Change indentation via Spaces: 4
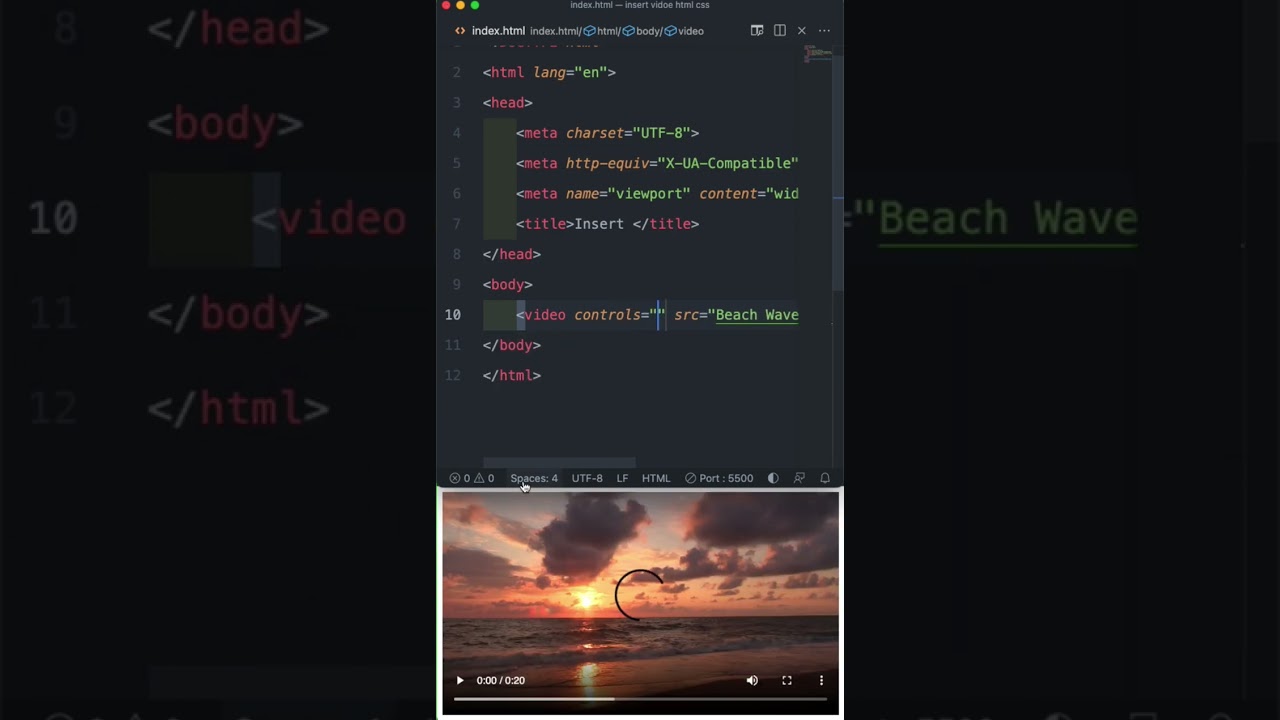The height and width of the screenshot is (720, 1280). tap(534, 478)
